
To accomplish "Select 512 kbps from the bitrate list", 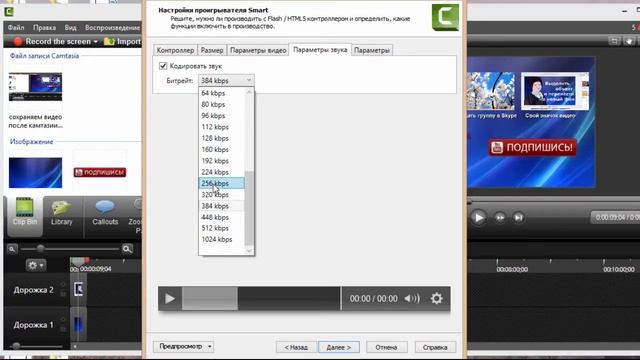I will [221, 228].
